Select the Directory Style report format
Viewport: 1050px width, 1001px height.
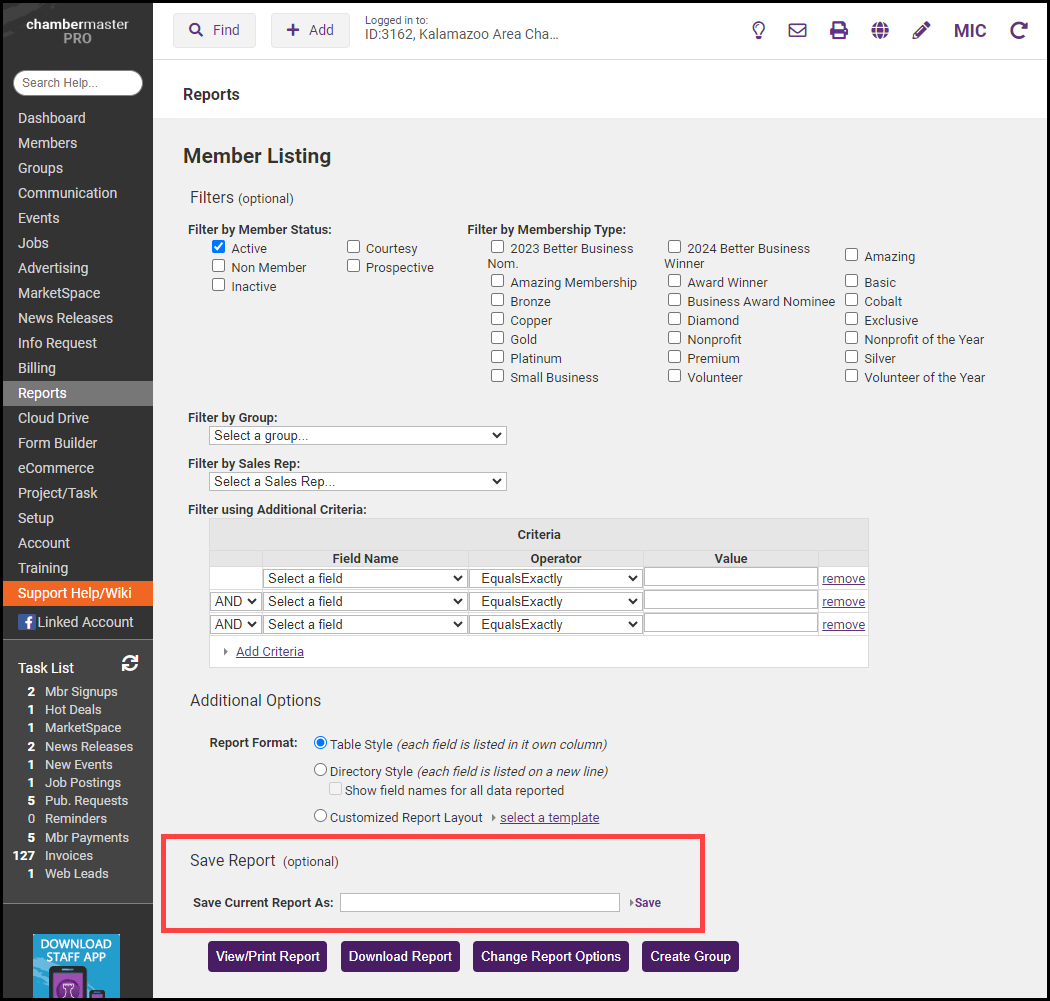point(320,770)
